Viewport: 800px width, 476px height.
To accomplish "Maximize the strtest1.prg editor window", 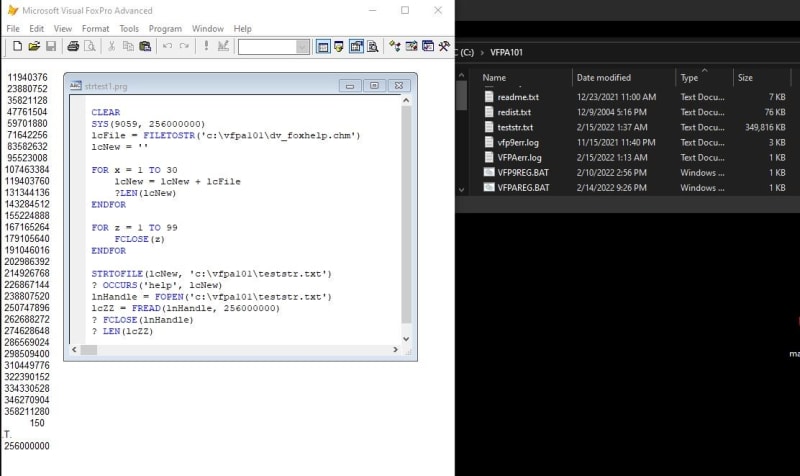I will [374, 86].
